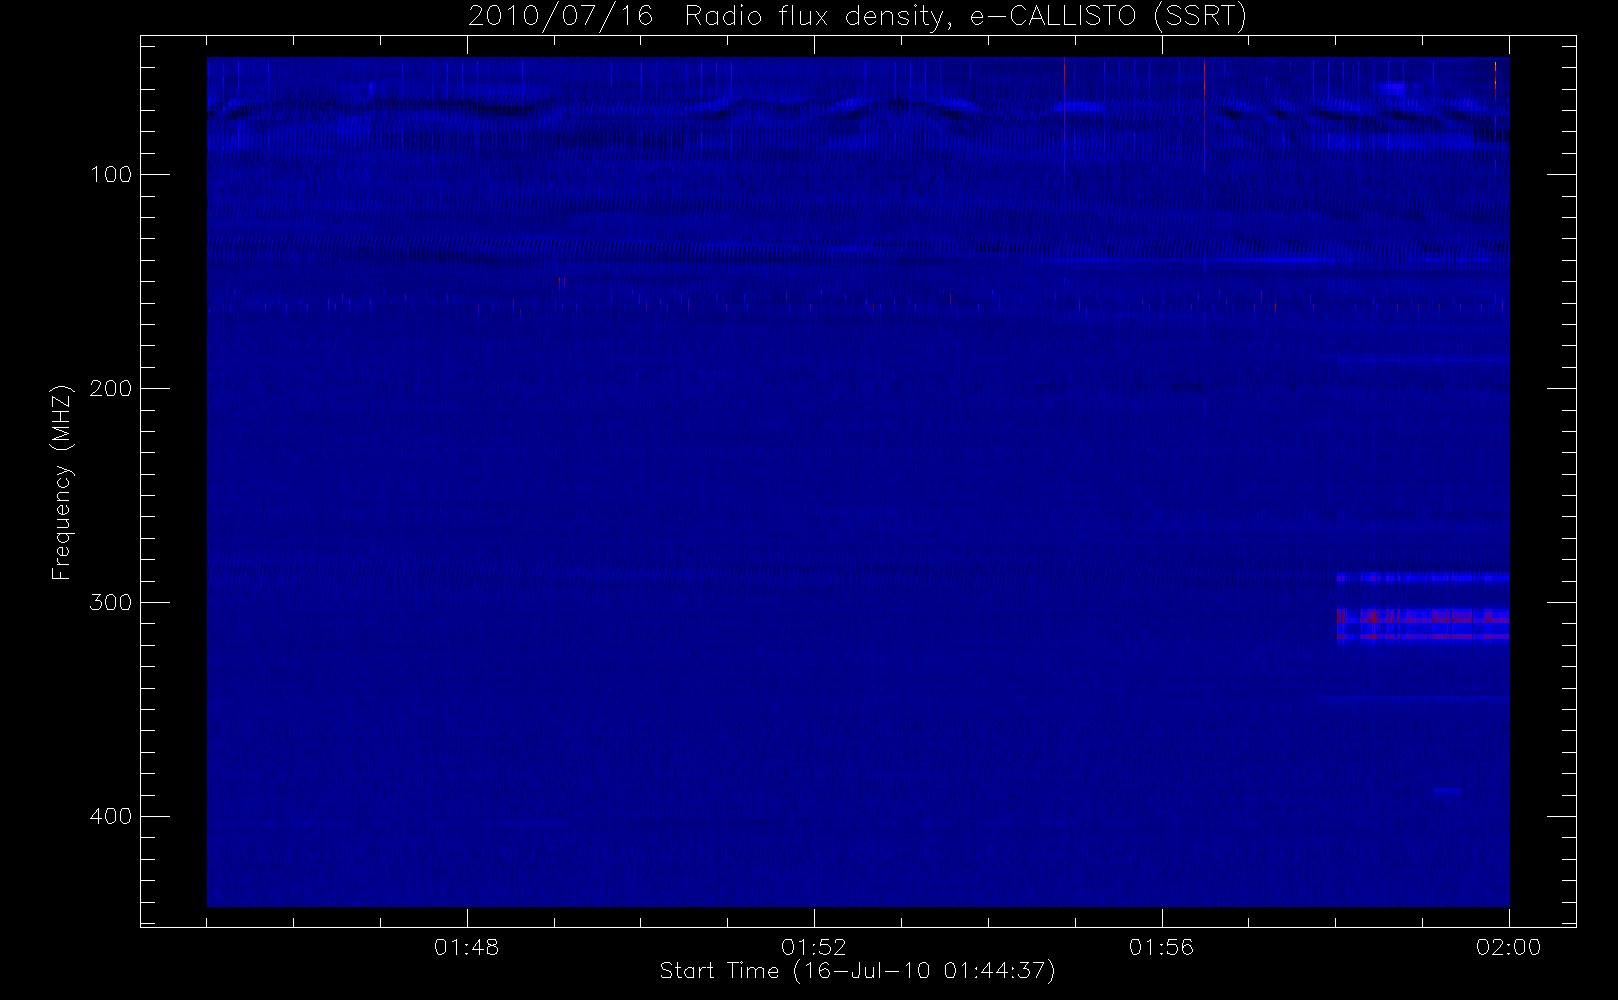Click the 200 frequency tick label

coord(110,388)
